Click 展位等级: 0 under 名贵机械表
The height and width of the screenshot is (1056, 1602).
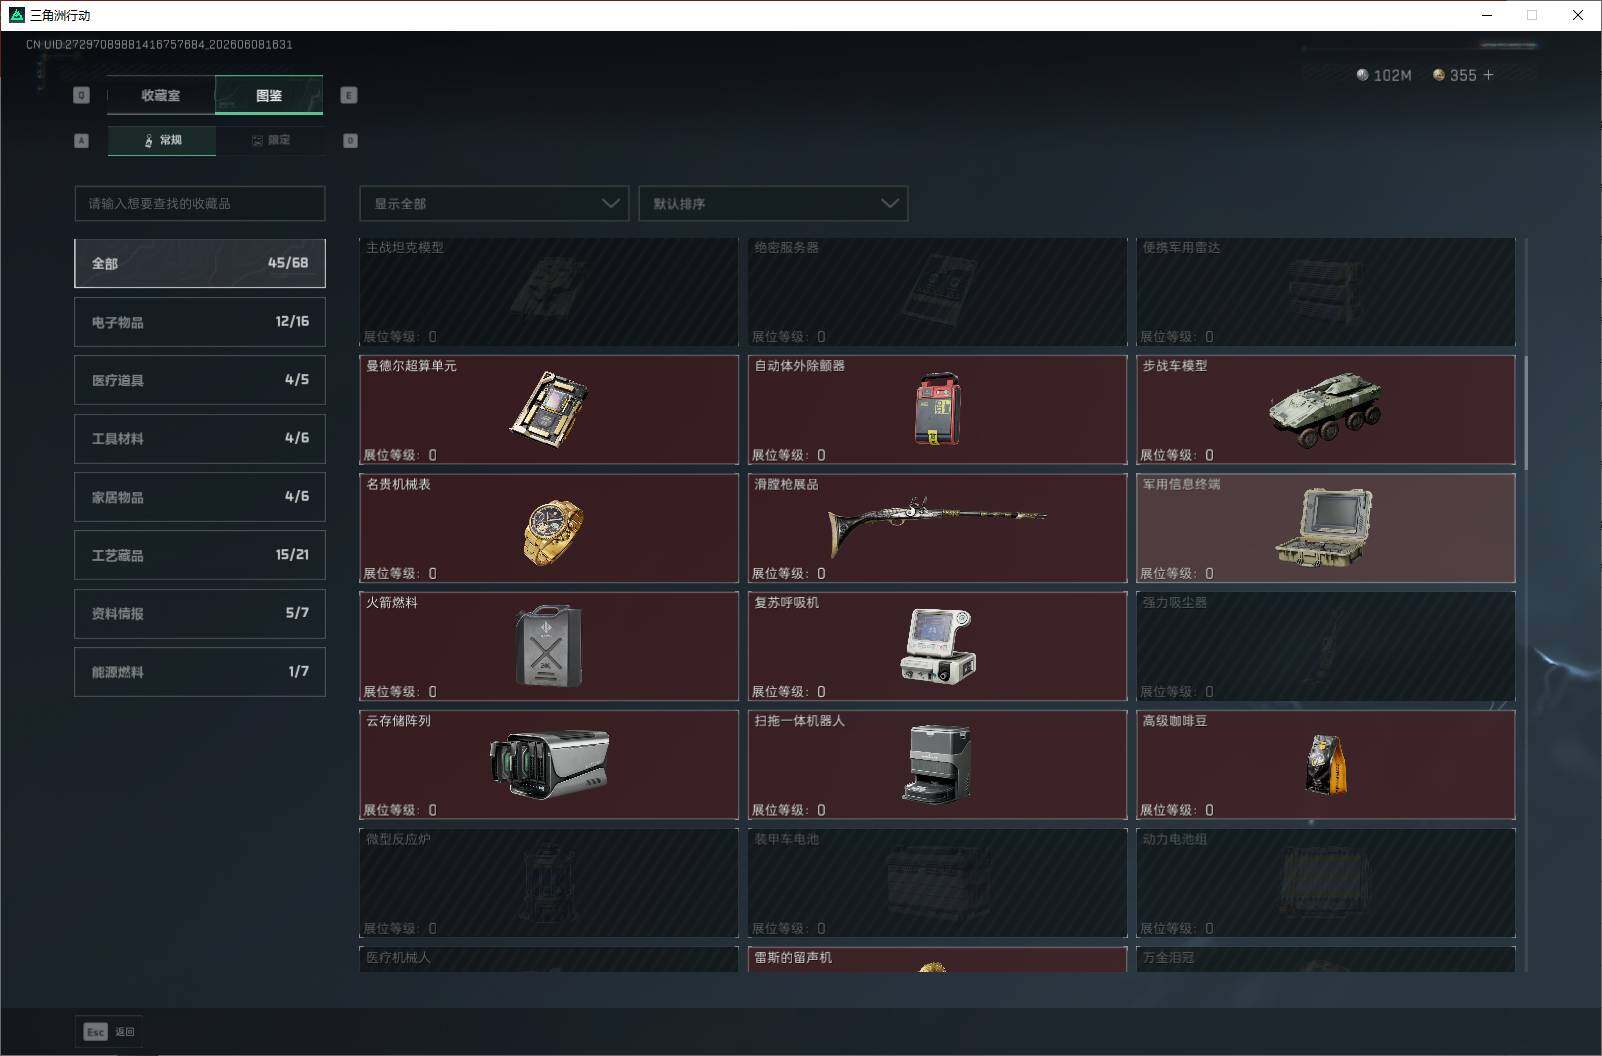(x=400, y=573)
